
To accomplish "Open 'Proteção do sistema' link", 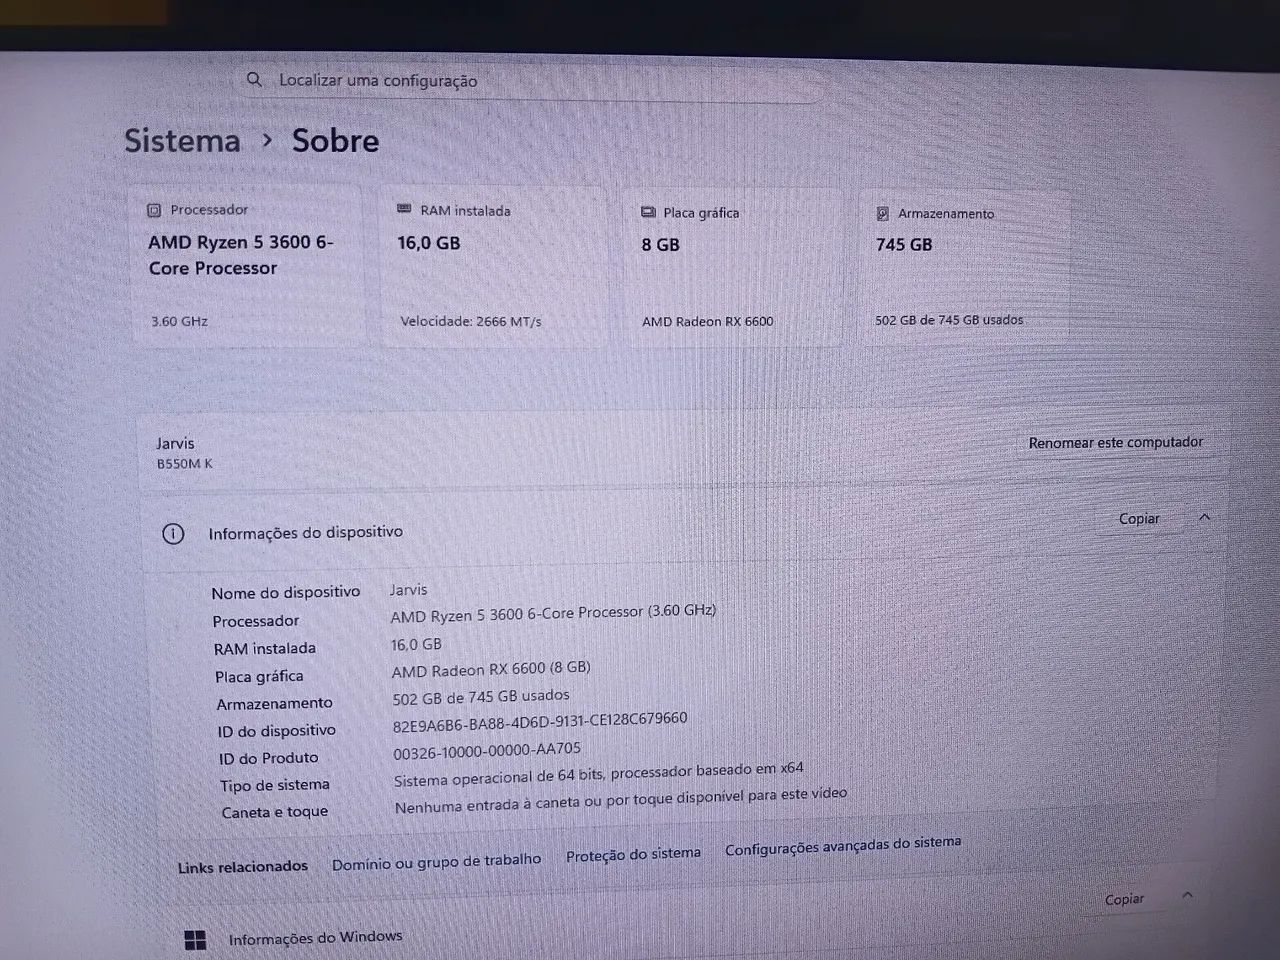I will point(633,854).
